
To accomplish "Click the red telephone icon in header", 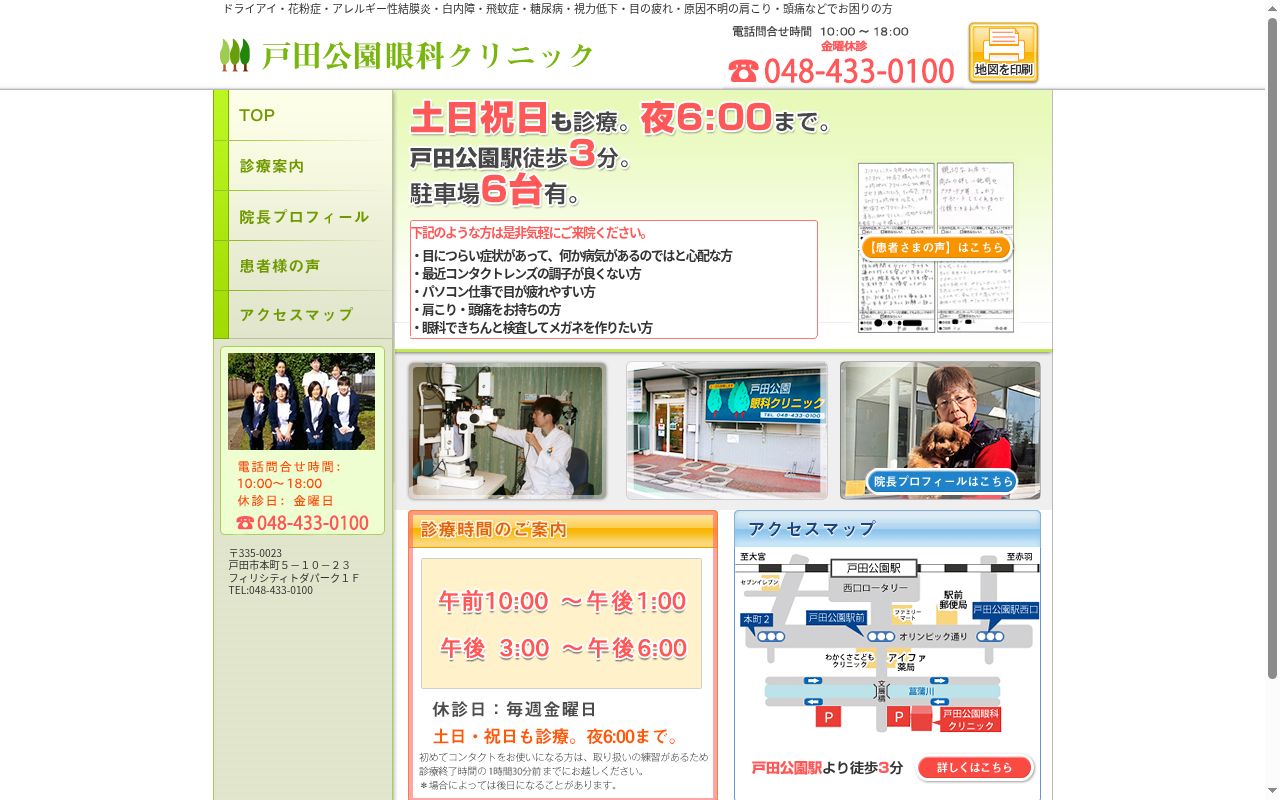I will pyautogui.click(x=743, y=71).
